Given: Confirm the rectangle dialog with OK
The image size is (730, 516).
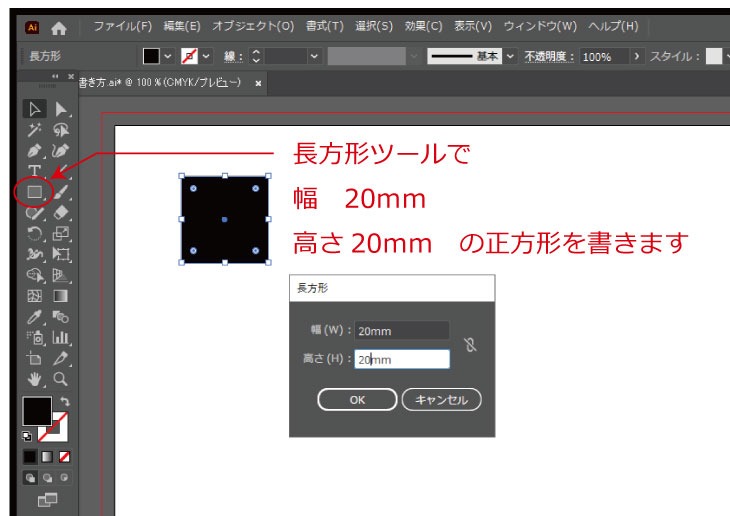Looking at the screenshot, I should click(x=357, y=400).
